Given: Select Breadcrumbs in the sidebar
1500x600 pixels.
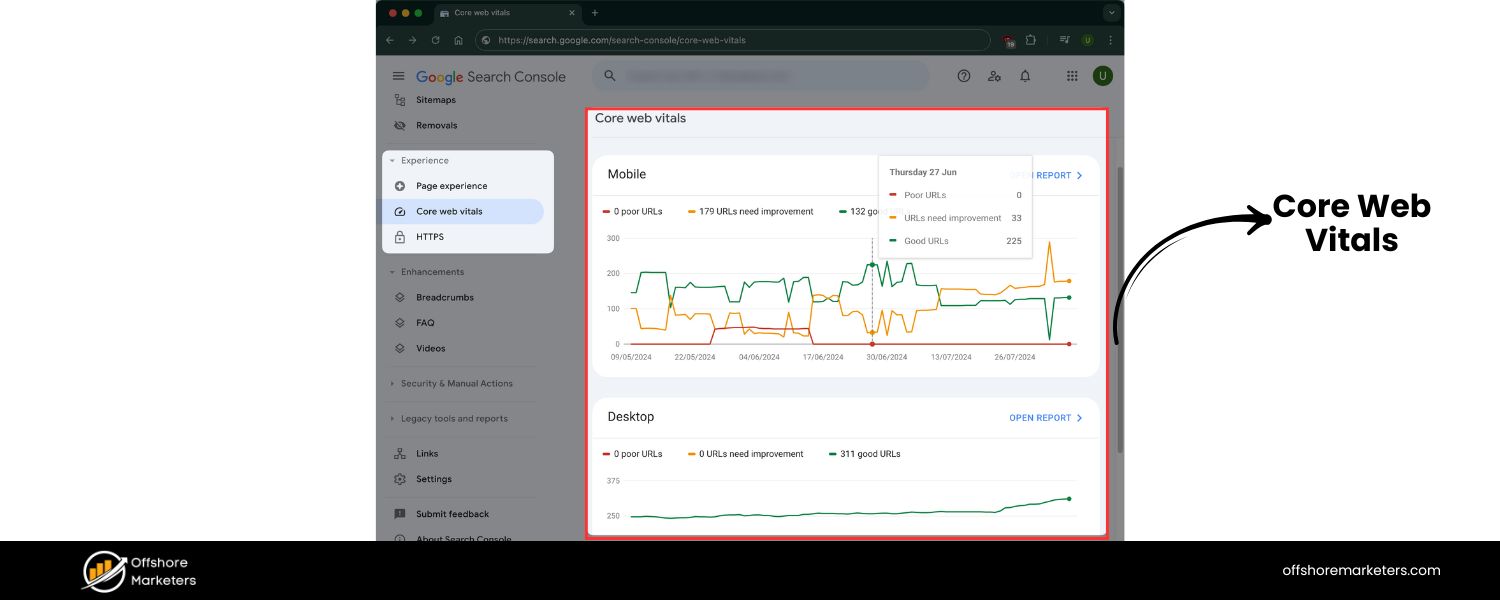Looking at the screenshot, I should [444, 297].
